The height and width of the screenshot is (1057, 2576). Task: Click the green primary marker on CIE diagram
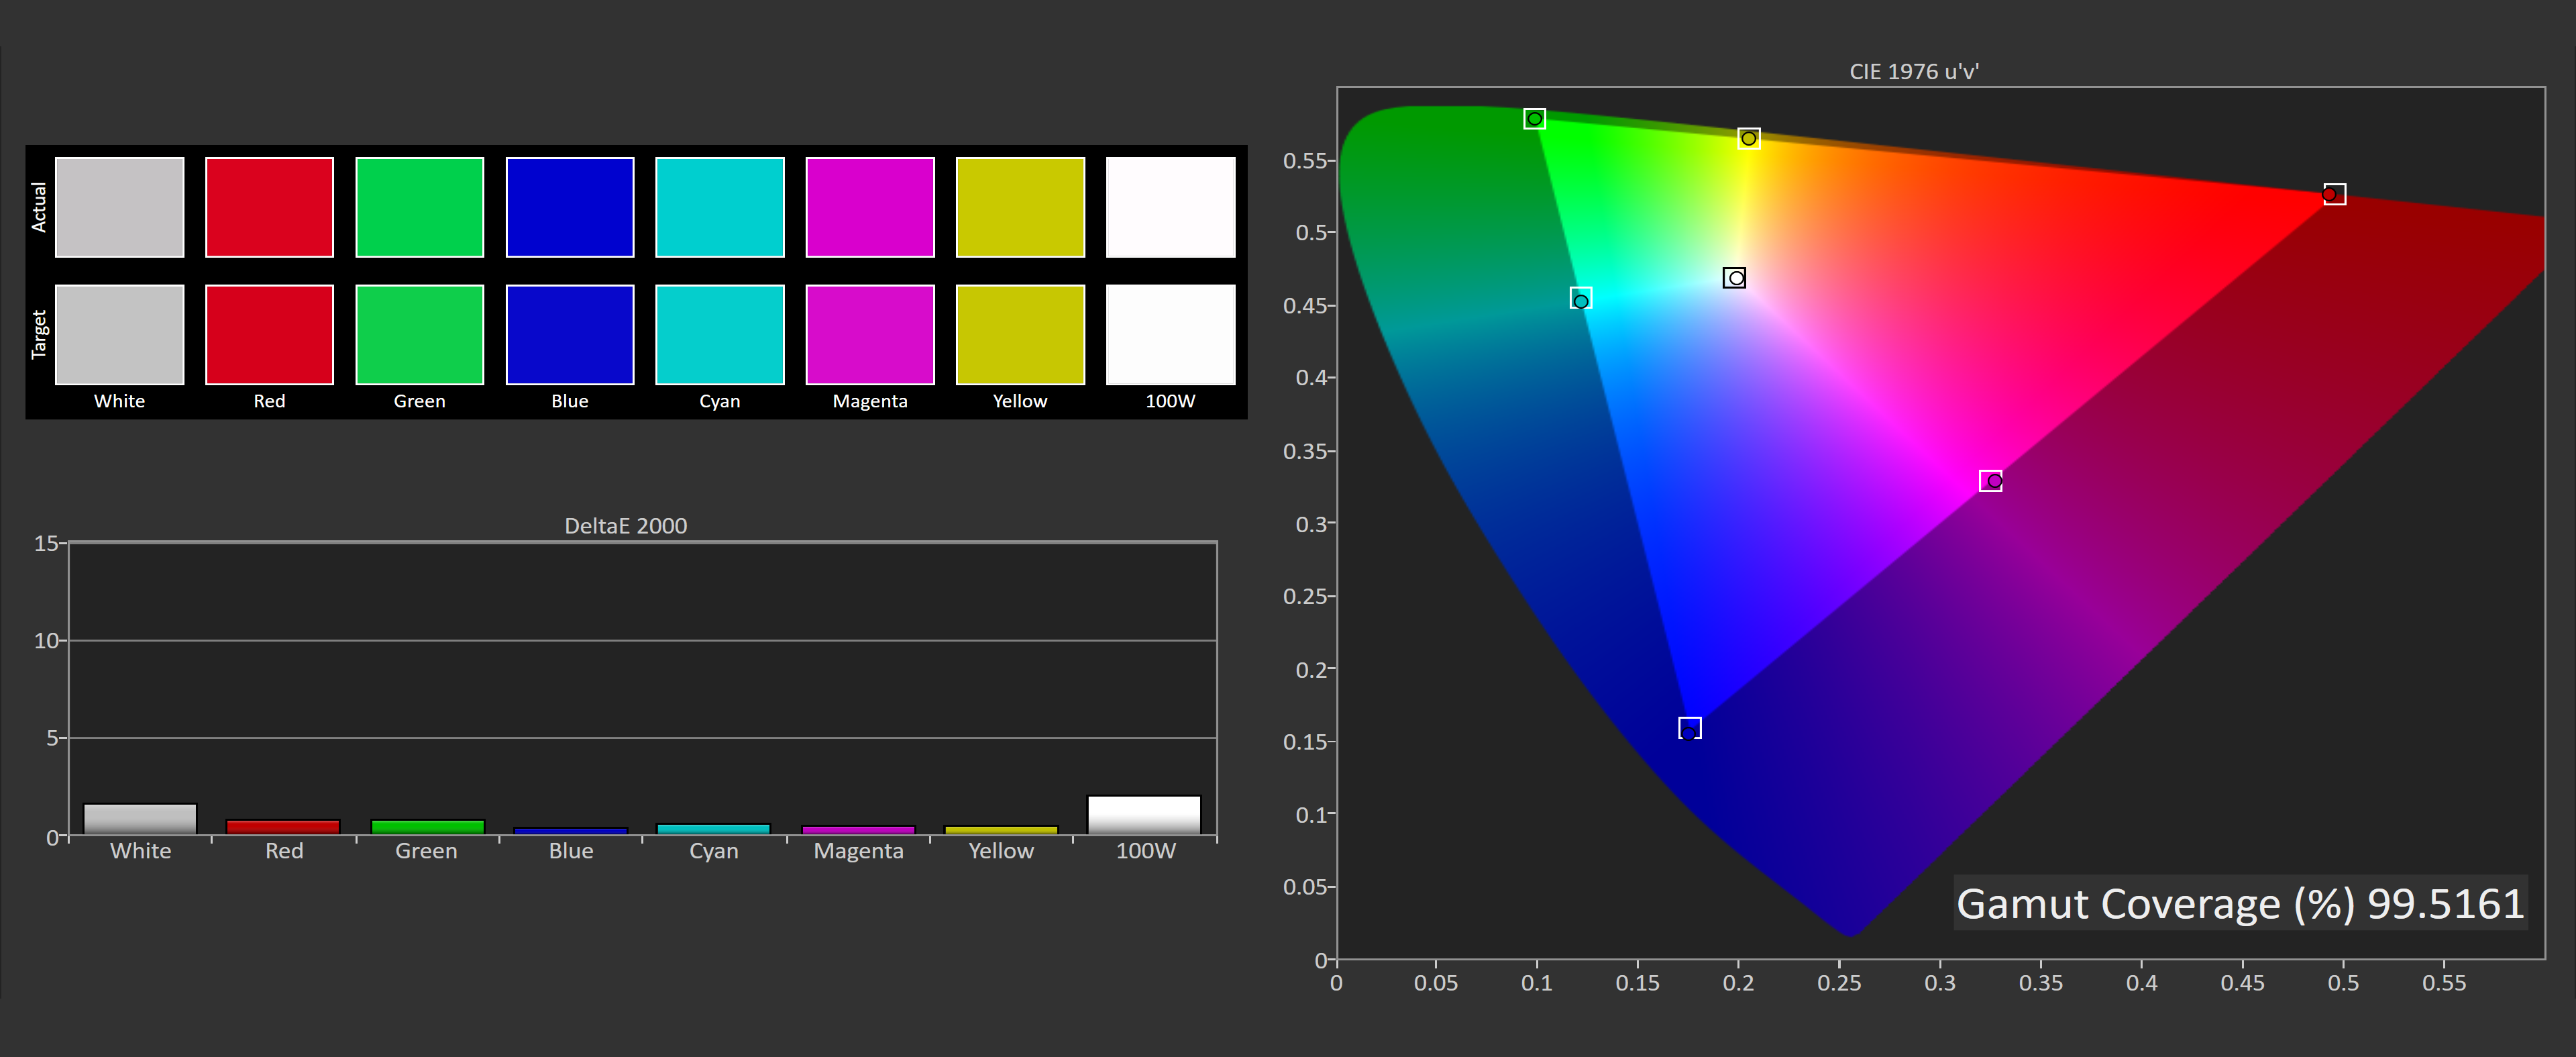1534,119
